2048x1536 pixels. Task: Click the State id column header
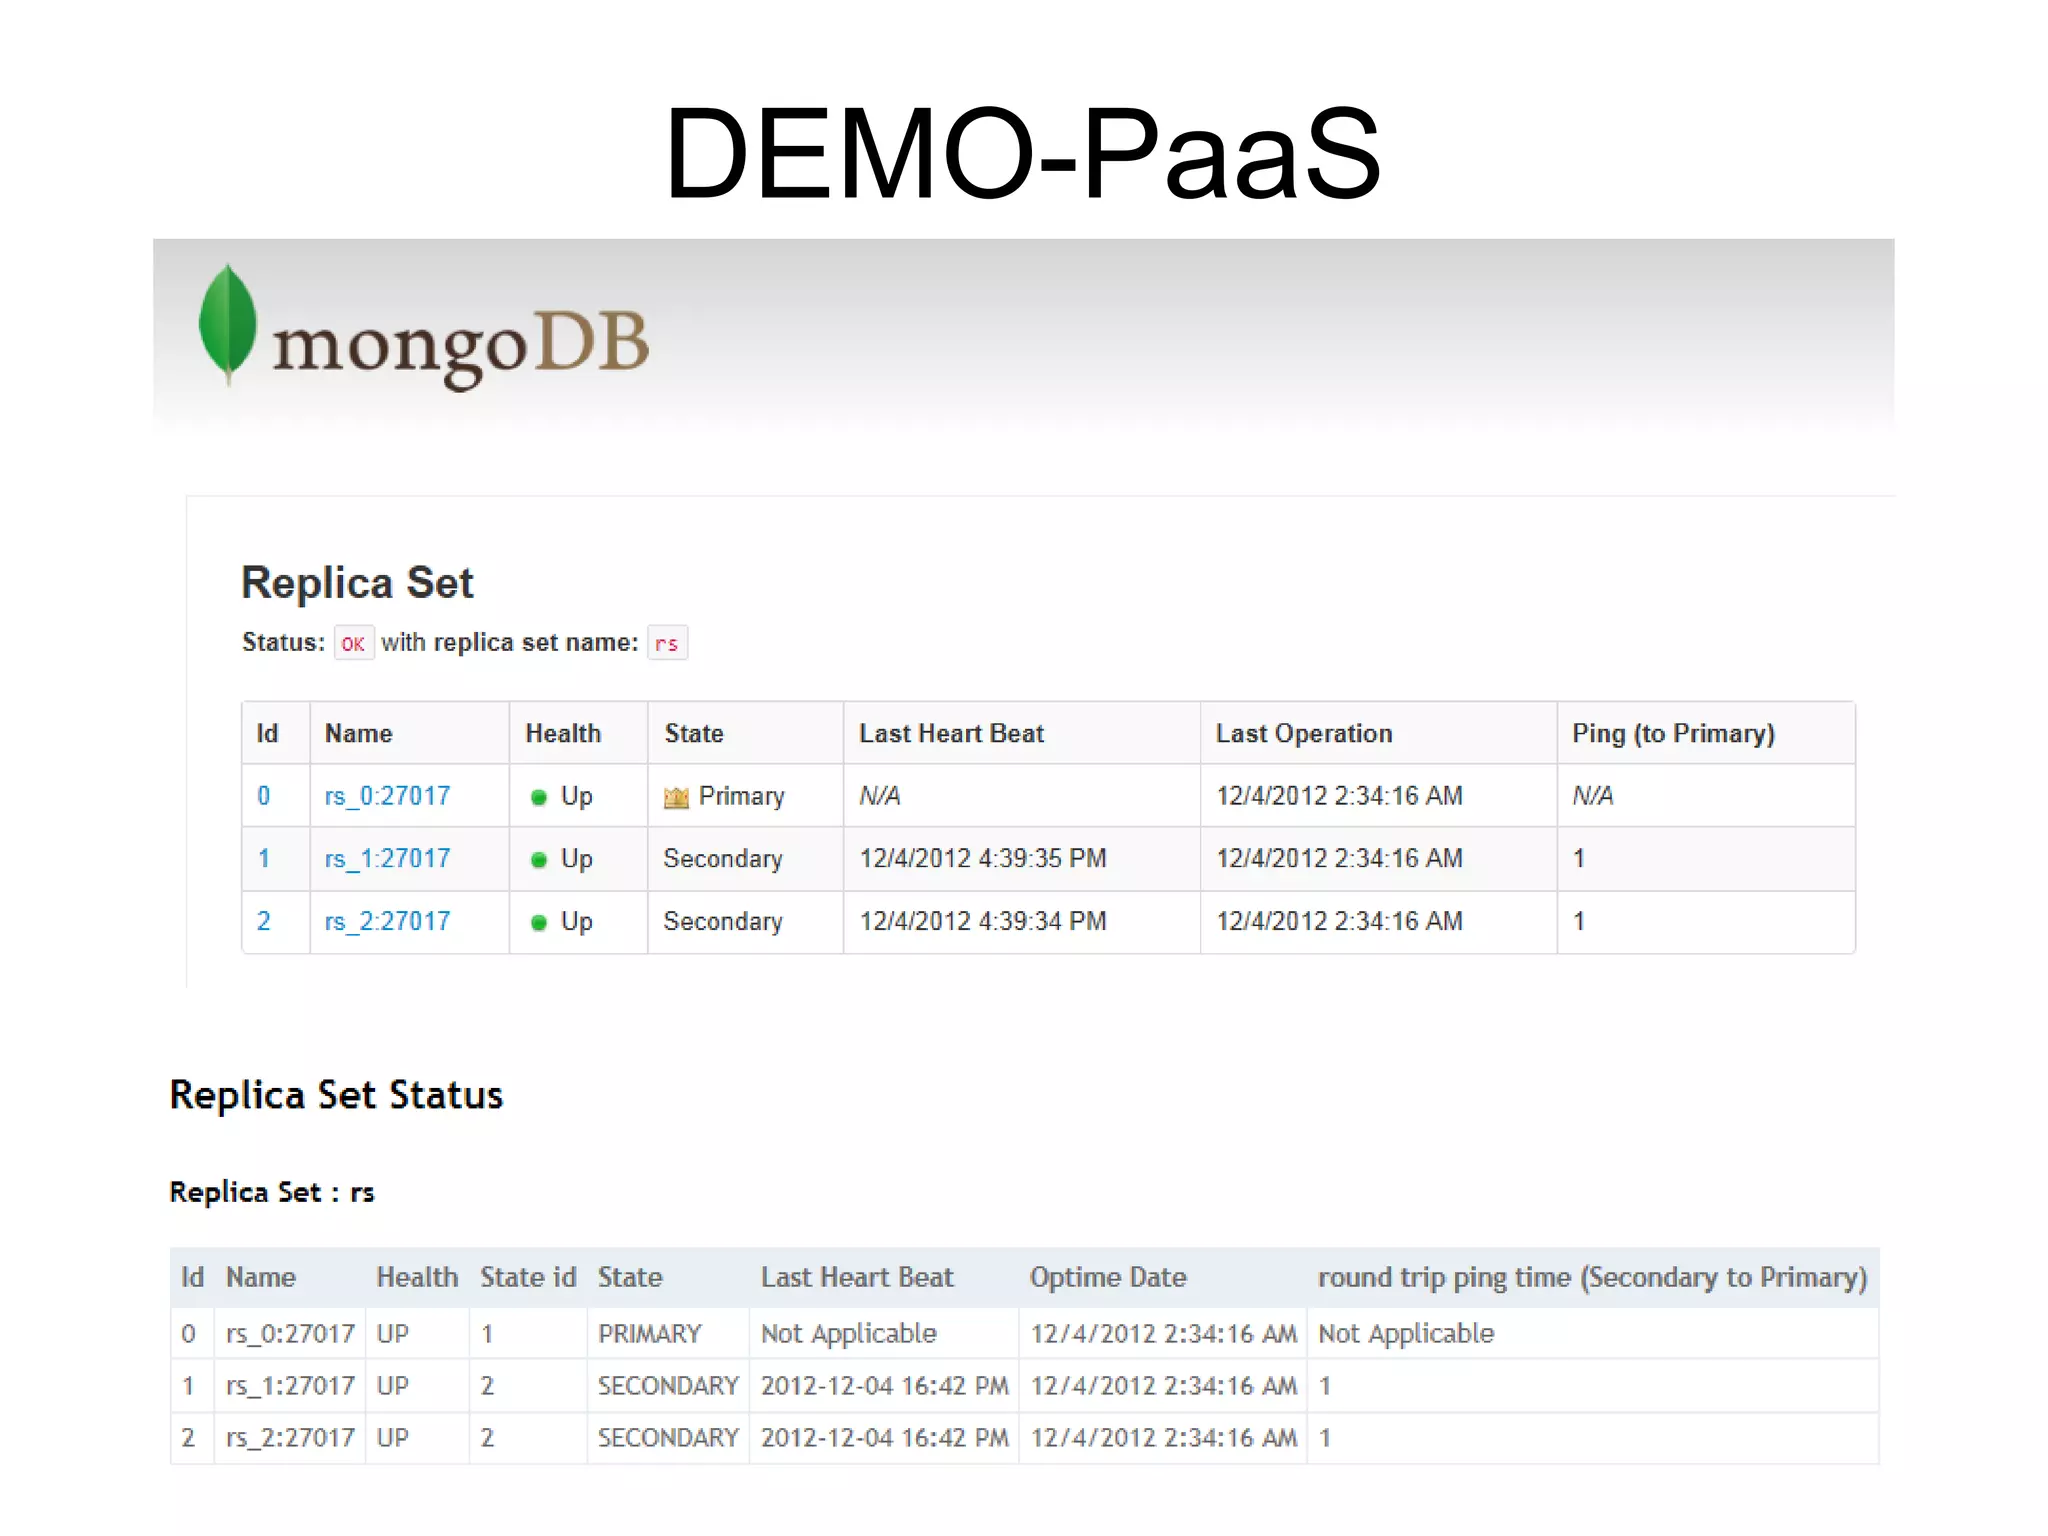click(528, 1277)
